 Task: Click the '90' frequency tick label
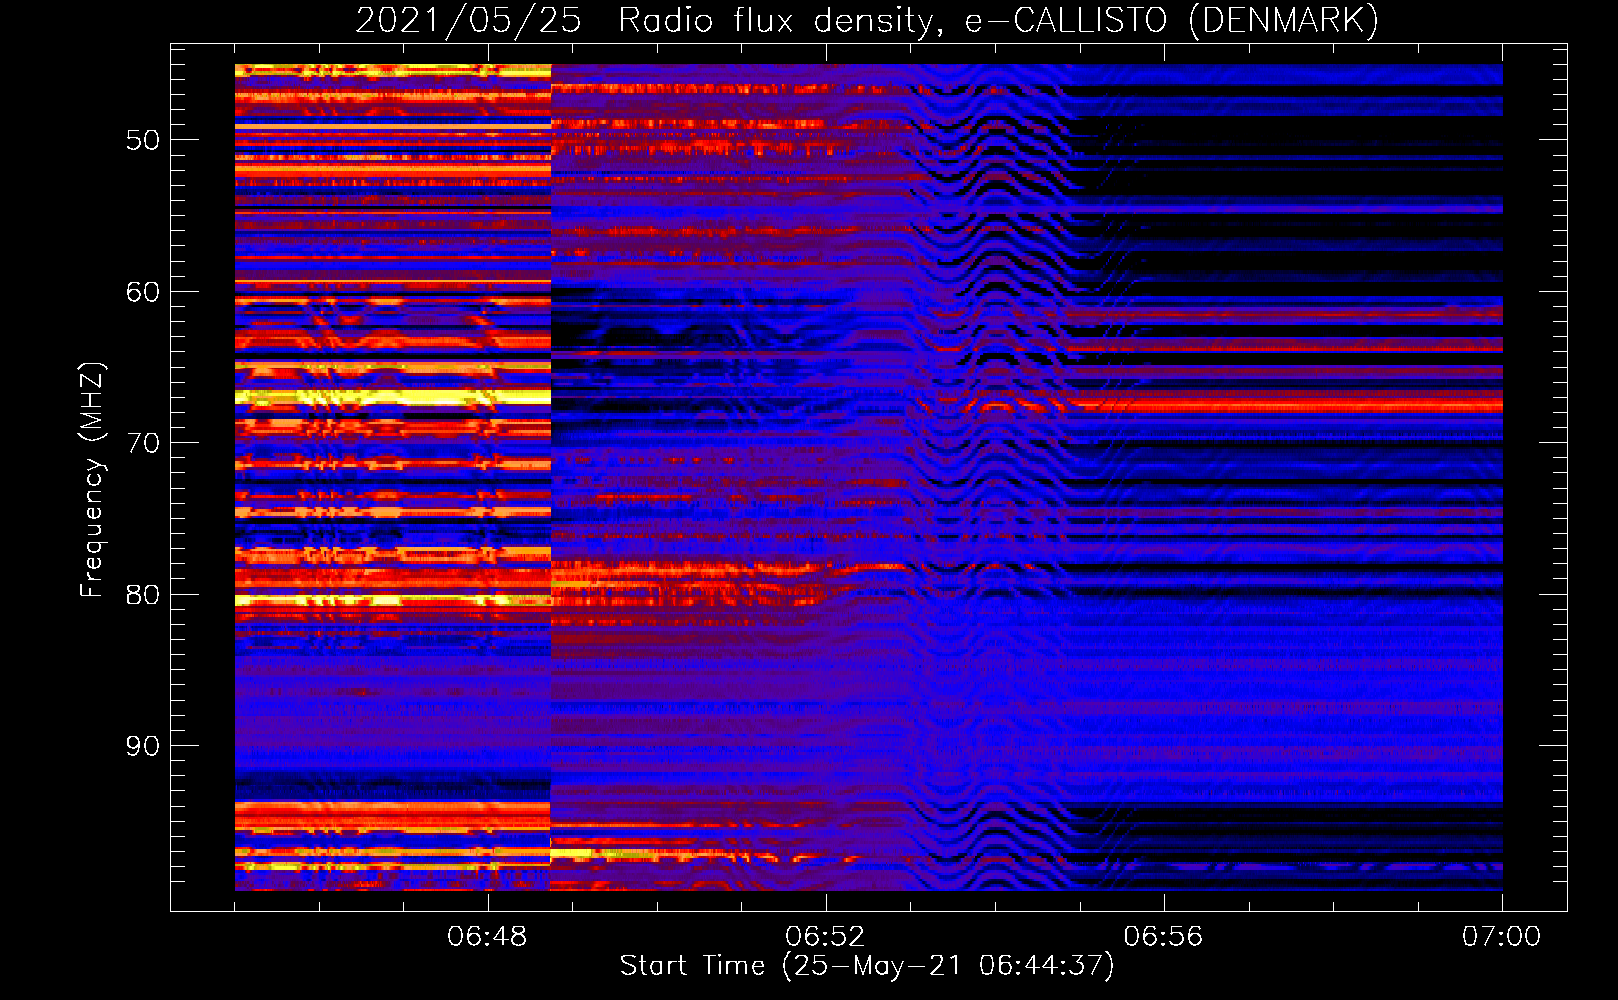(143, 746)
